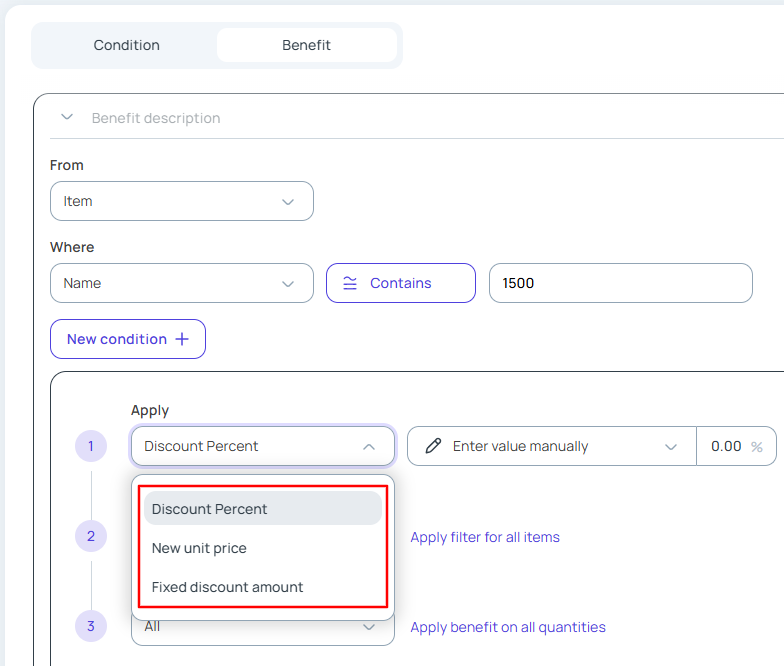Click into the 1500 value field
Image resolution: width=784 pixels, height=666 pixels.
pyautogui.click(x=620, y=283)
